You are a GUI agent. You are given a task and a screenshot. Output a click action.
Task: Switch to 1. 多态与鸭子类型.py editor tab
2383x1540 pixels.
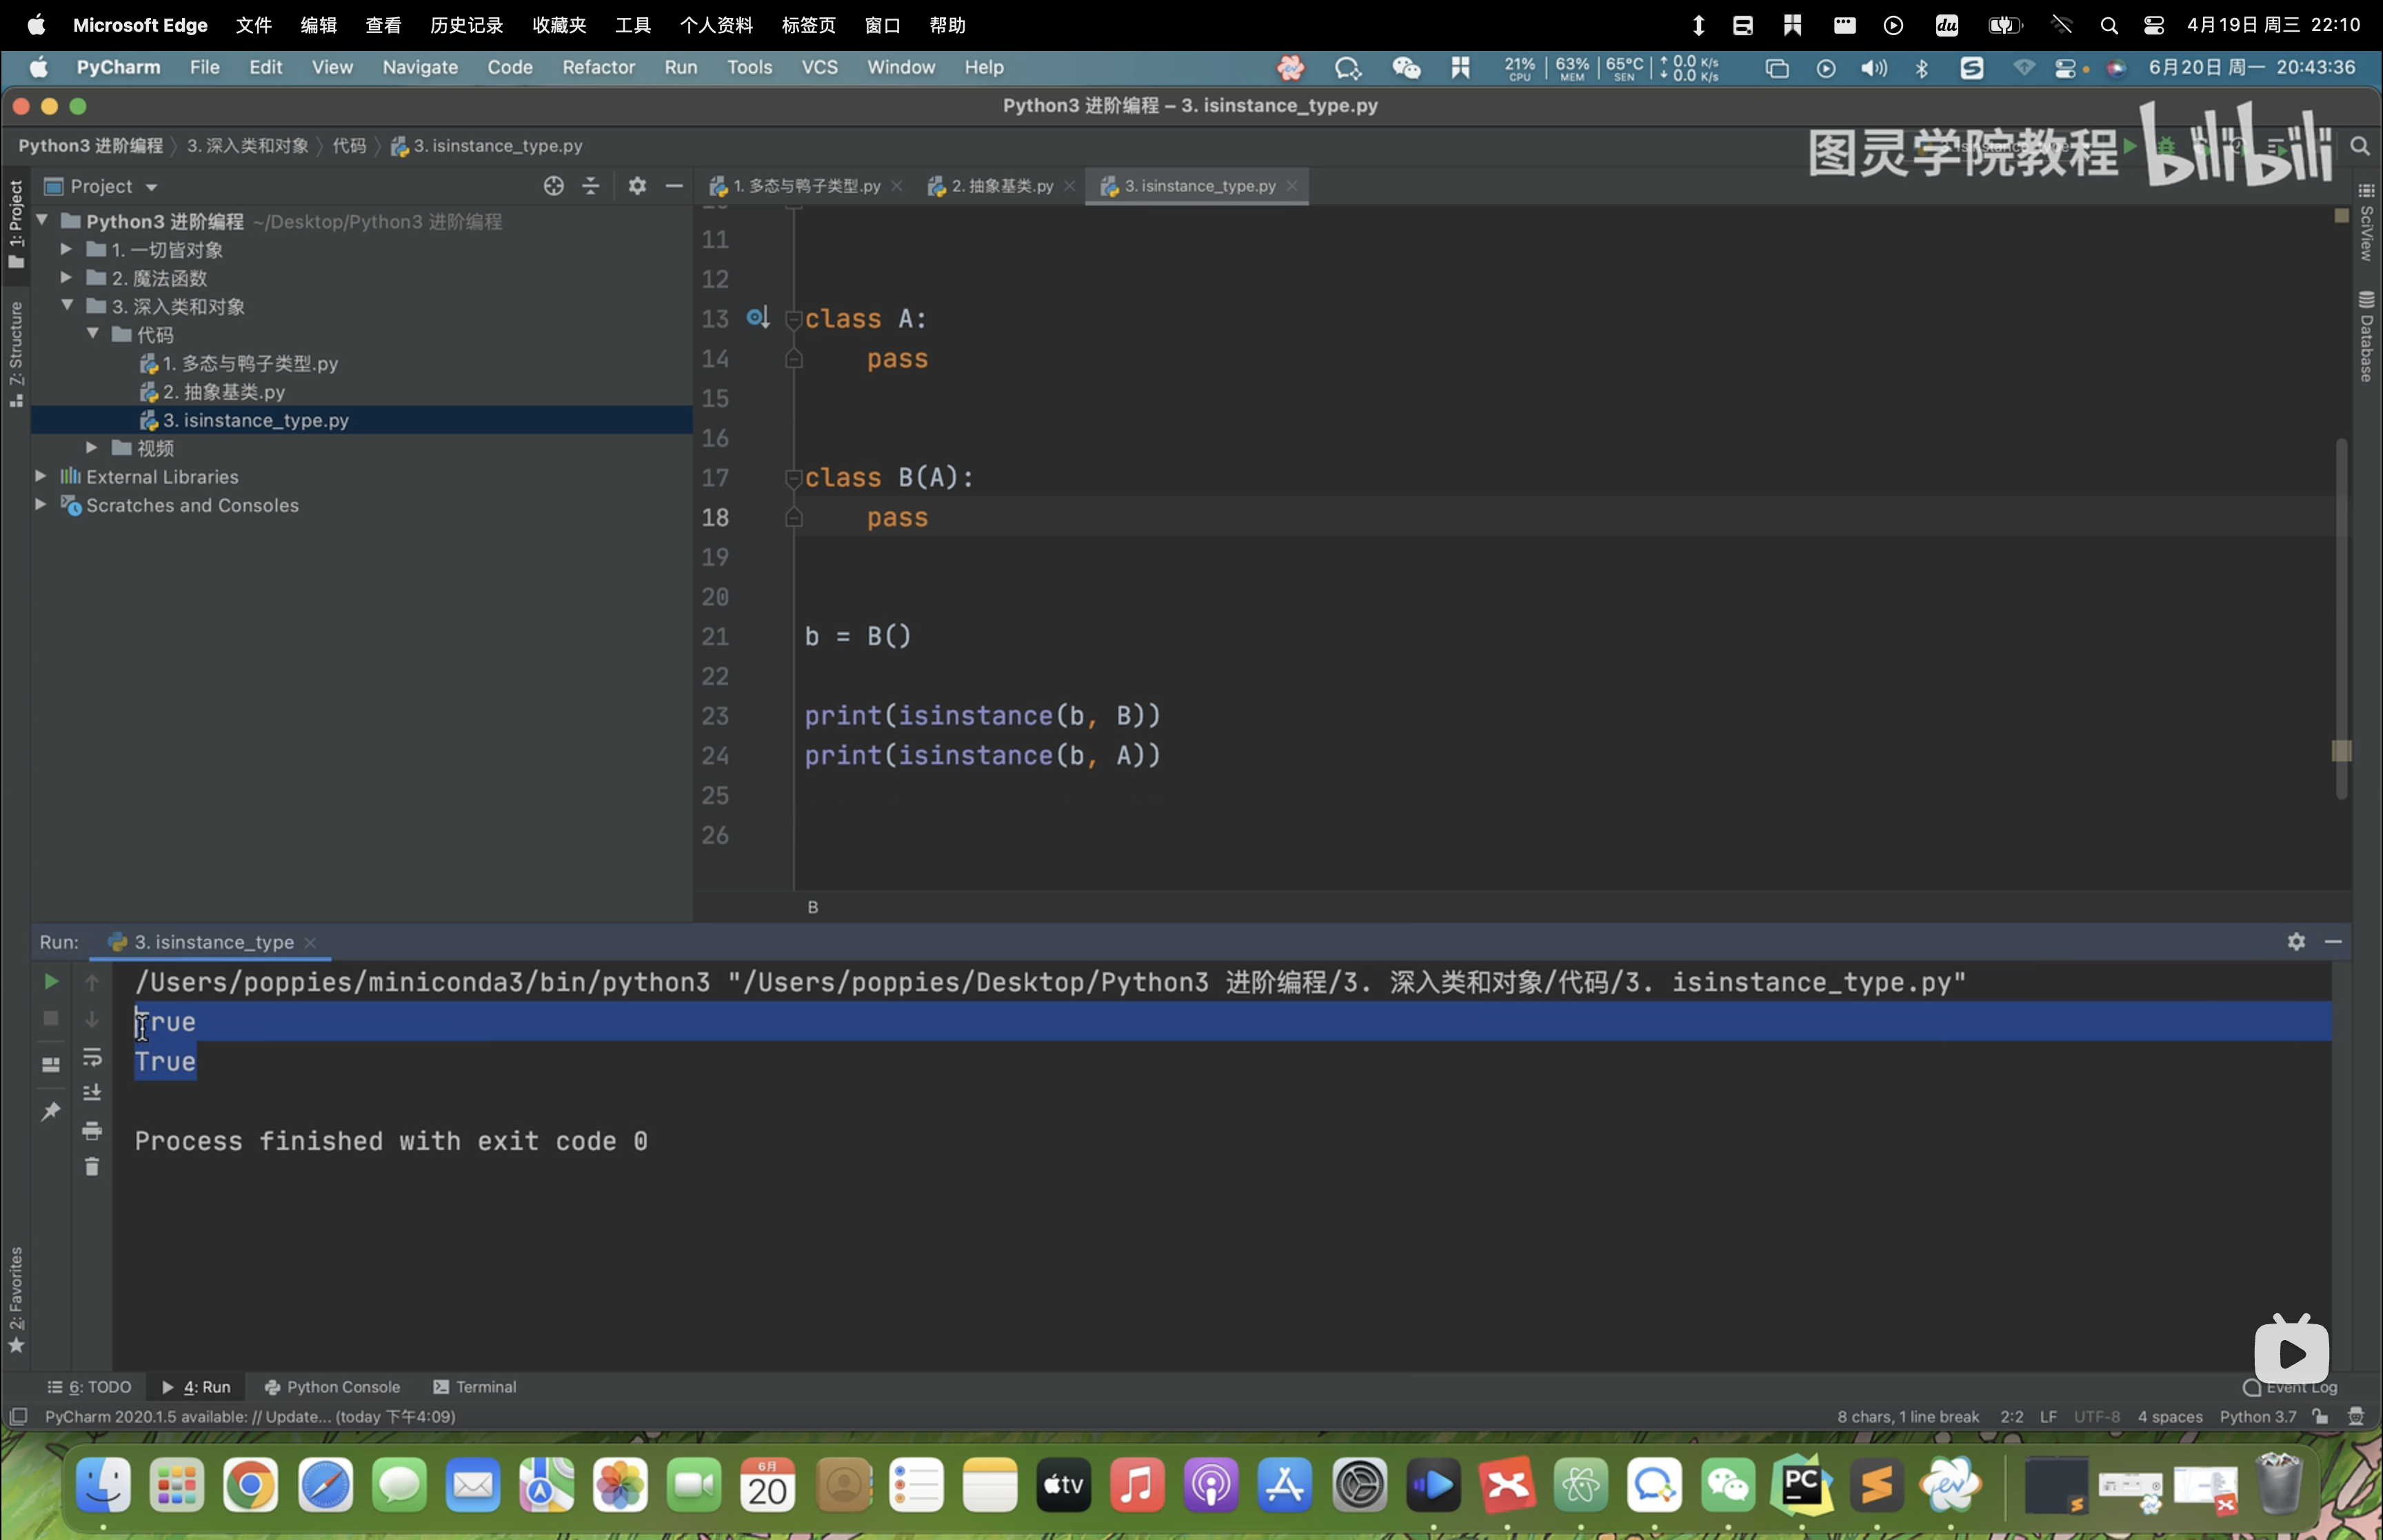click(806, 186)
